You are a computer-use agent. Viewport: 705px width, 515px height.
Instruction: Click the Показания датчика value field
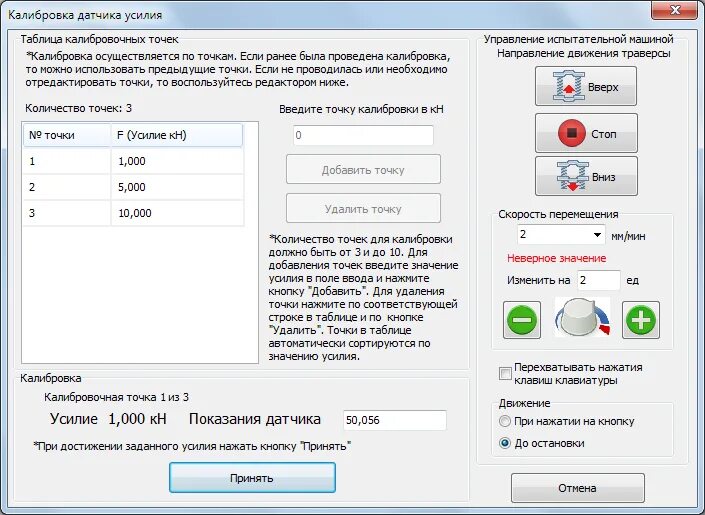click(394, 420)
